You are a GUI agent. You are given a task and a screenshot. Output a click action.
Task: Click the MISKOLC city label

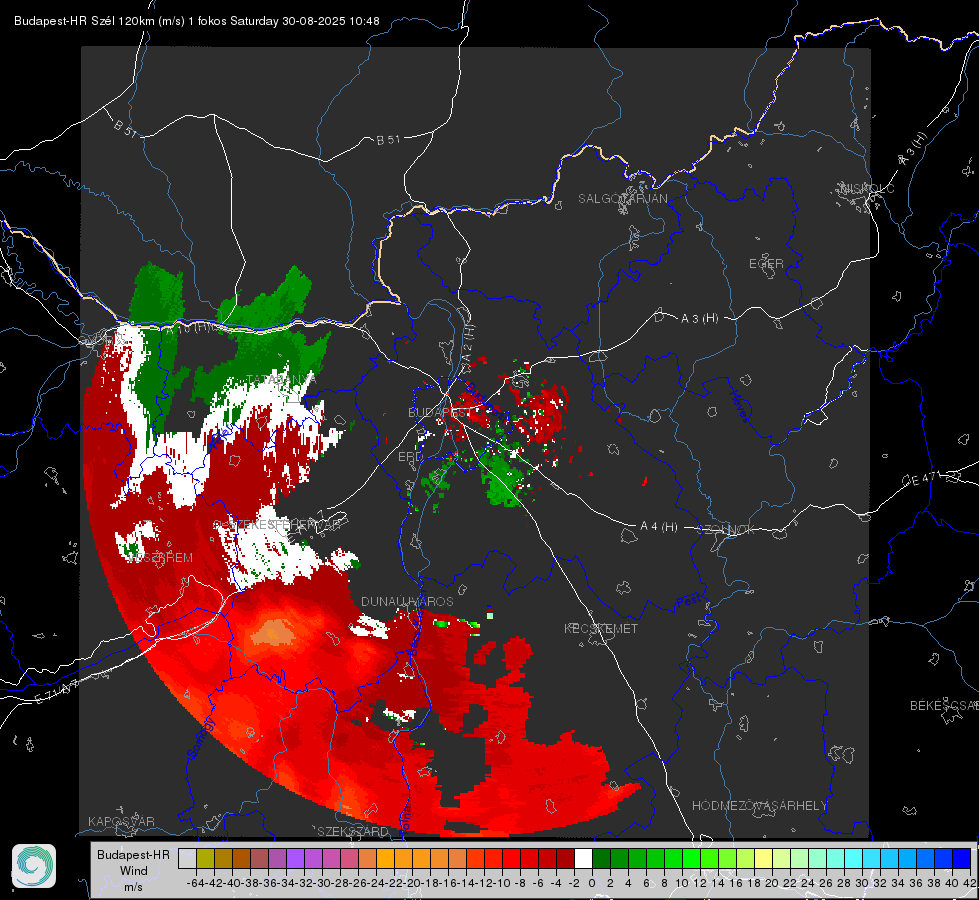(867, 188)
